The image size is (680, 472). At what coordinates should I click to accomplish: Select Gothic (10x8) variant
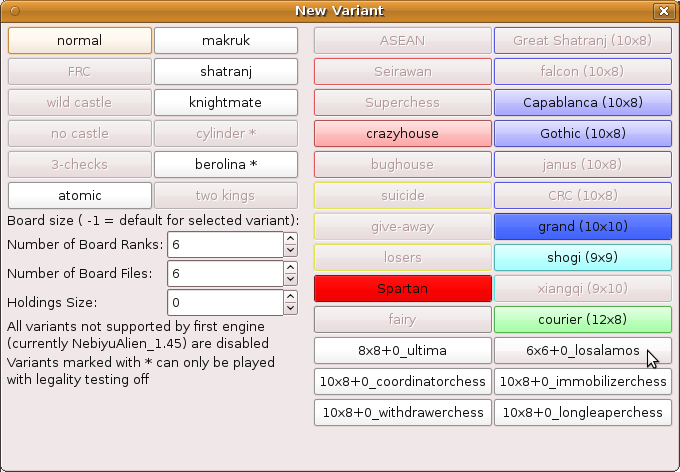pyautogui.click(x=583, y=134)
